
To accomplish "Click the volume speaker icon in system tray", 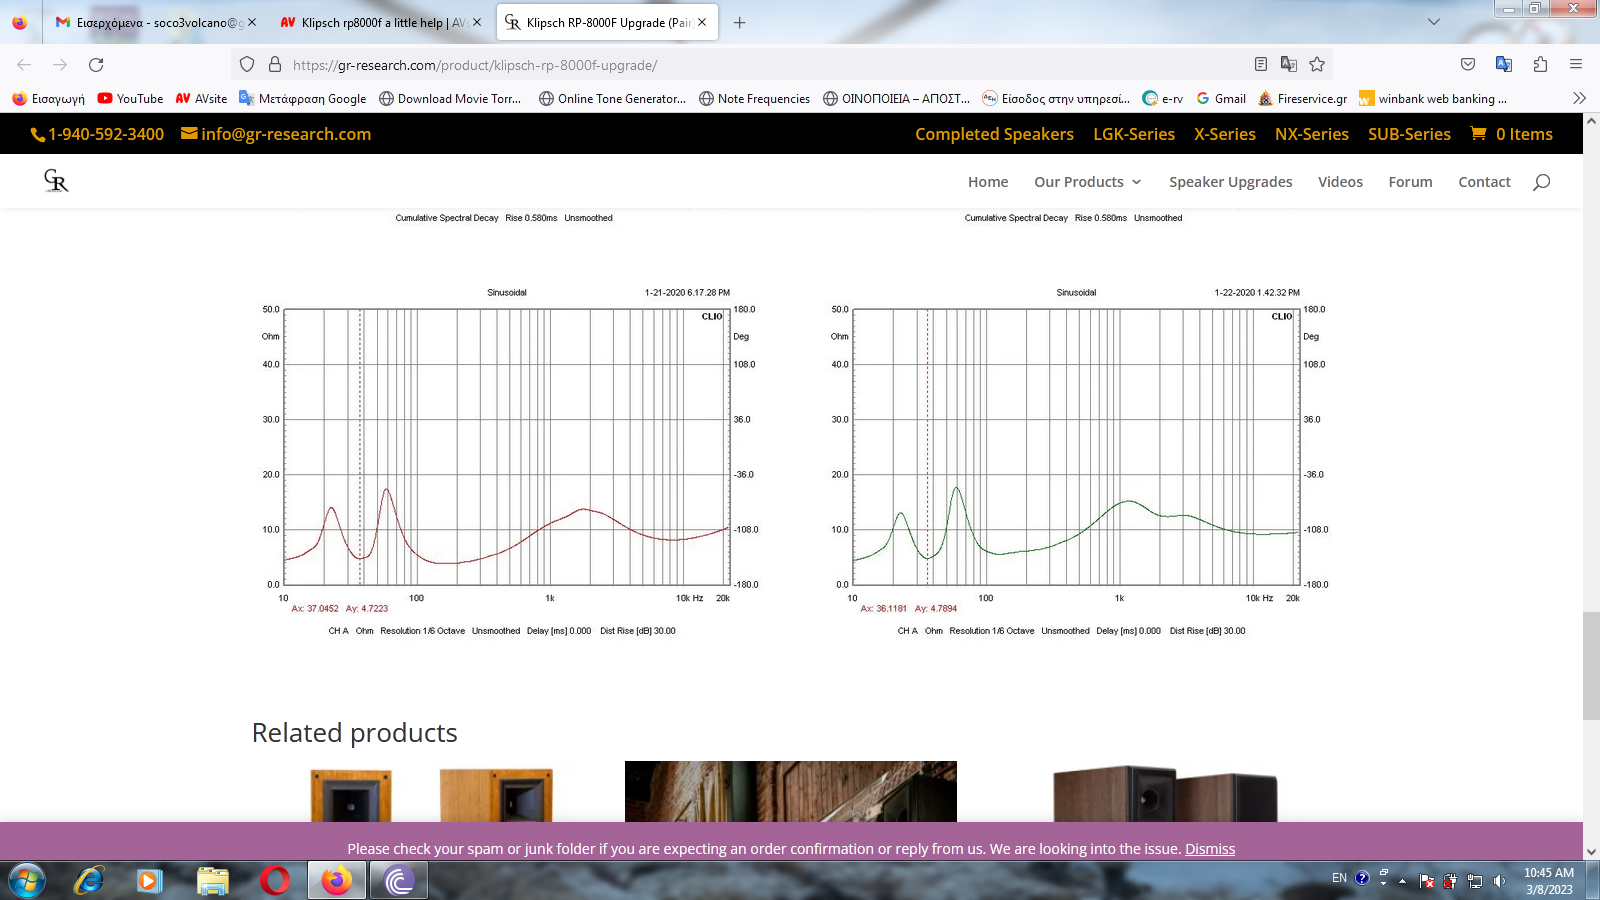I will point(1499,881).
